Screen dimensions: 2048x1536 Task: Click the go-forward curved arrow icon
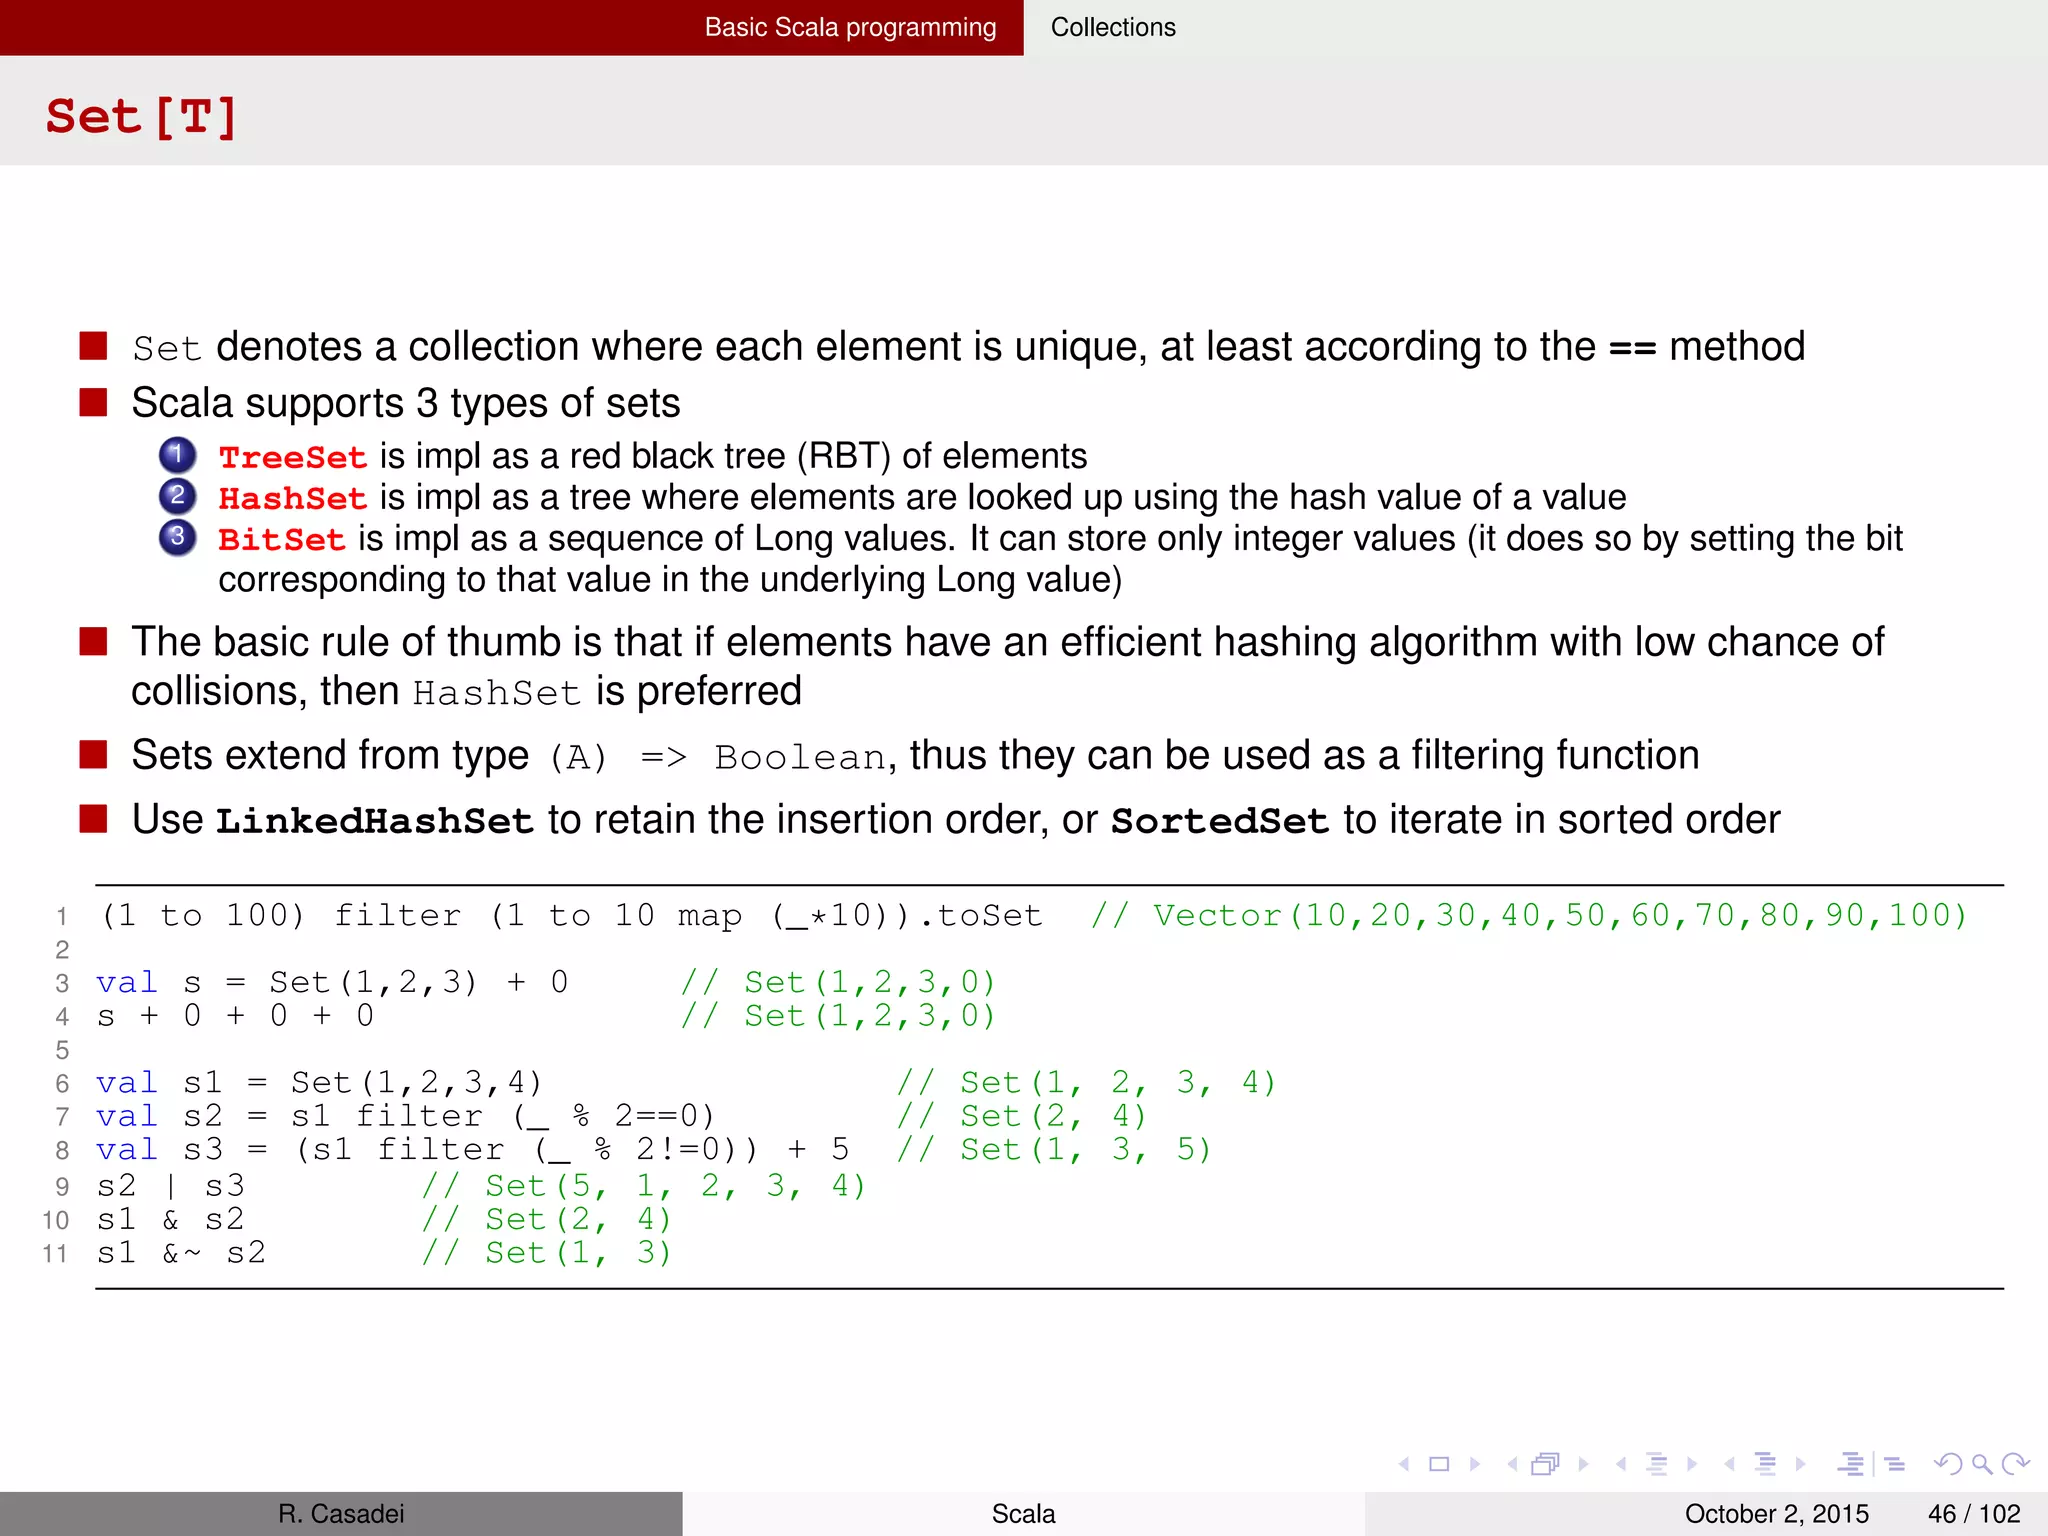[x=2016, y=1464]
